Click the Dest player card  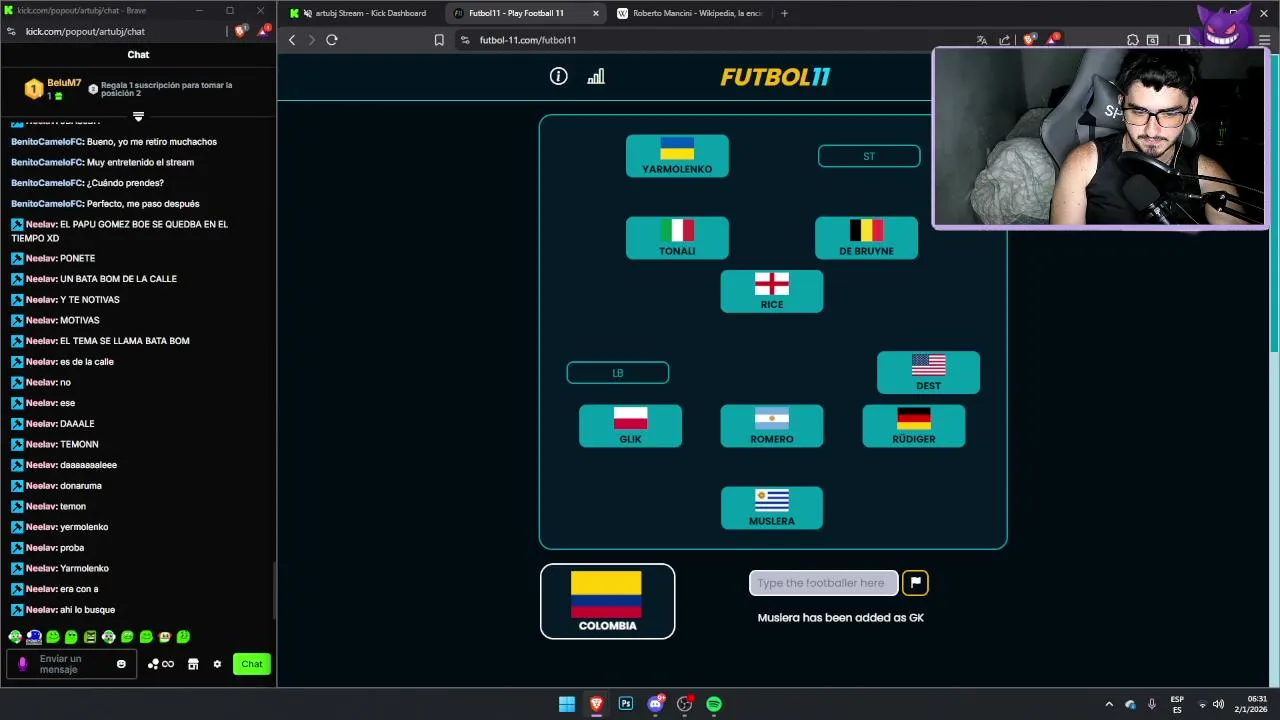click(x=928, y=372)
